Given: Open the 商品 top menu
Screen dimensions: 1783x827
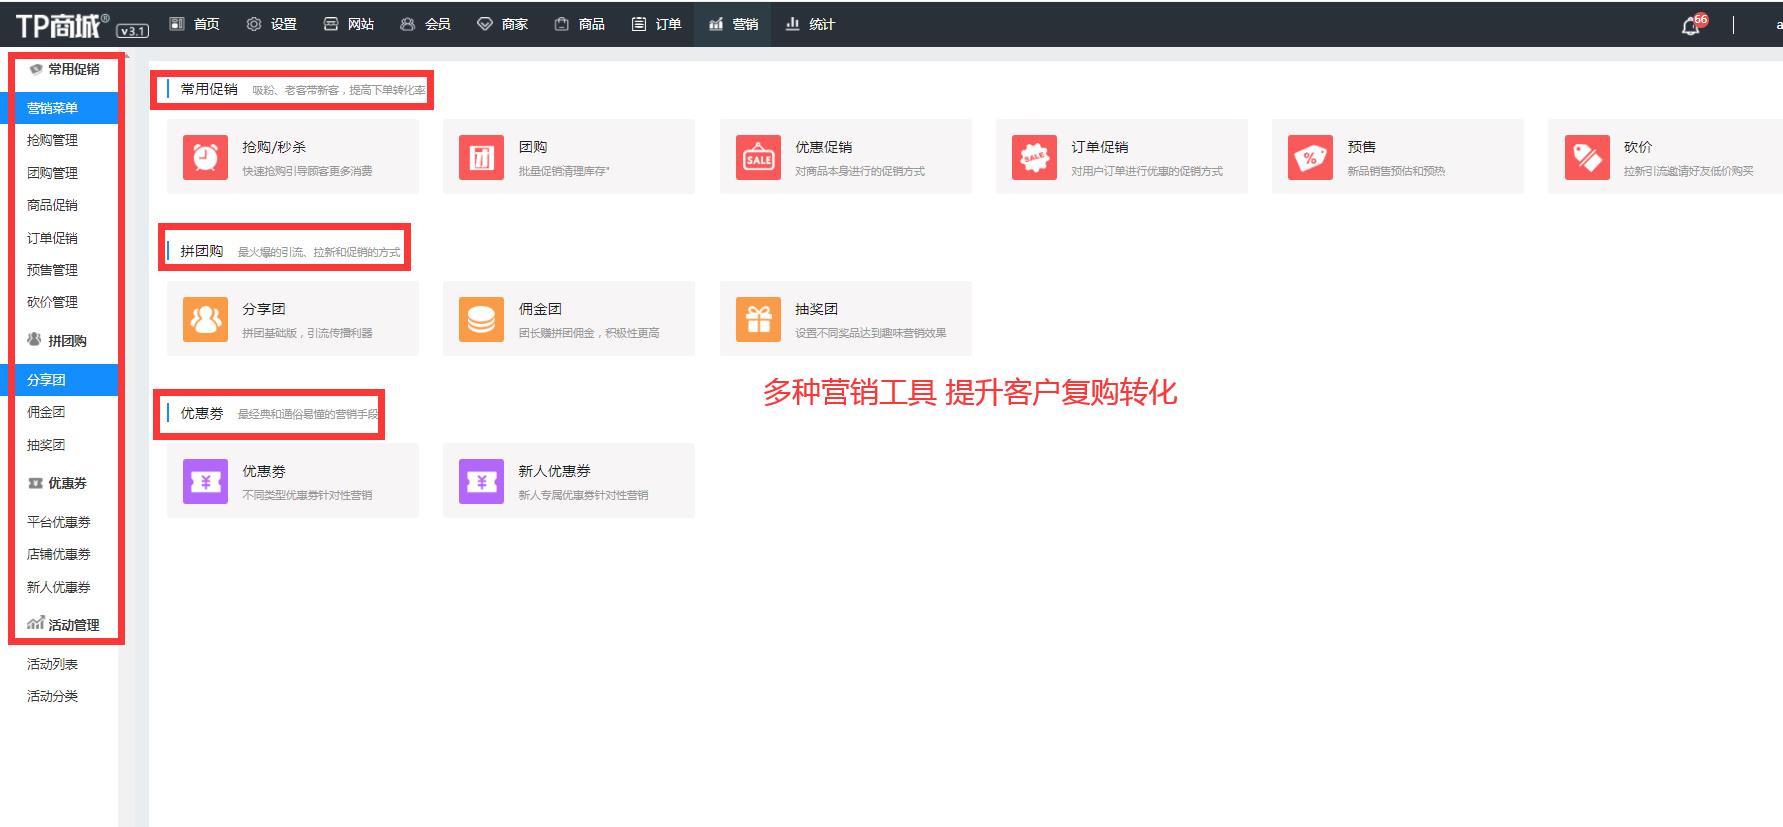Looking at the screenshot, I should coord(580,24).
